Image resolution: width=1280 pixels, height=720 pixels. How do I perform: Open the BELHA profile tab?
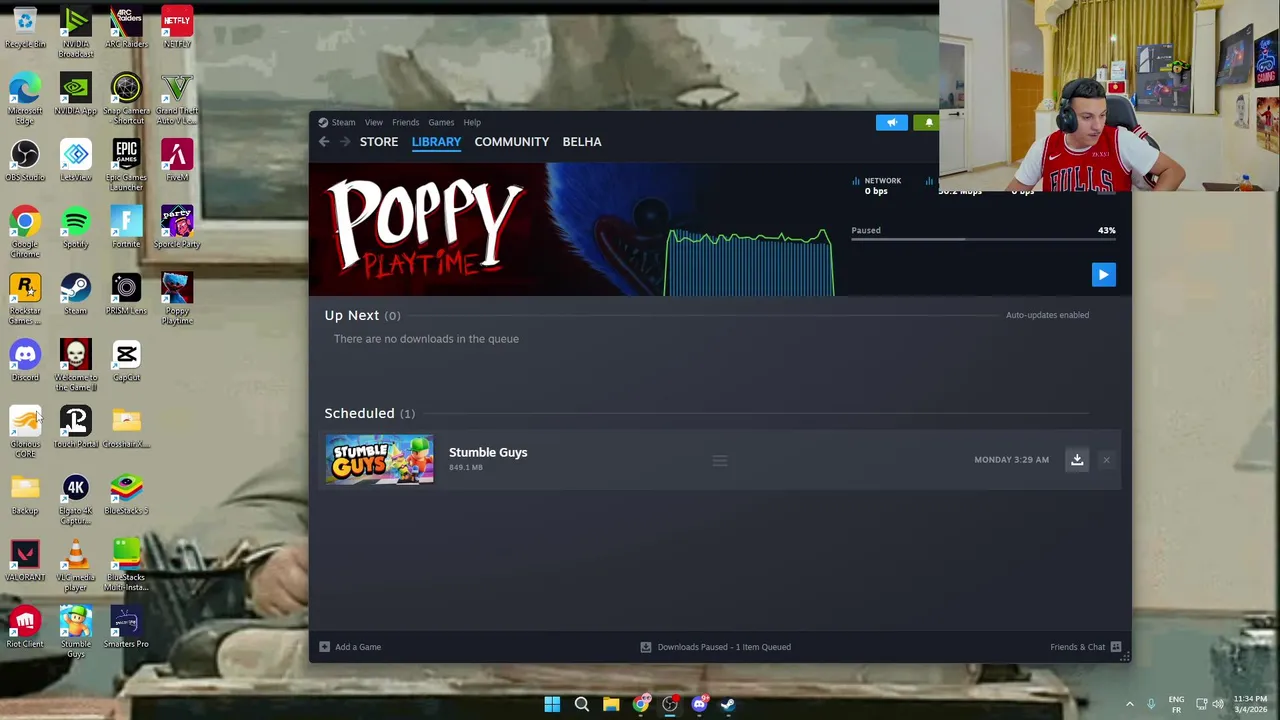click(x=582, y=142)
